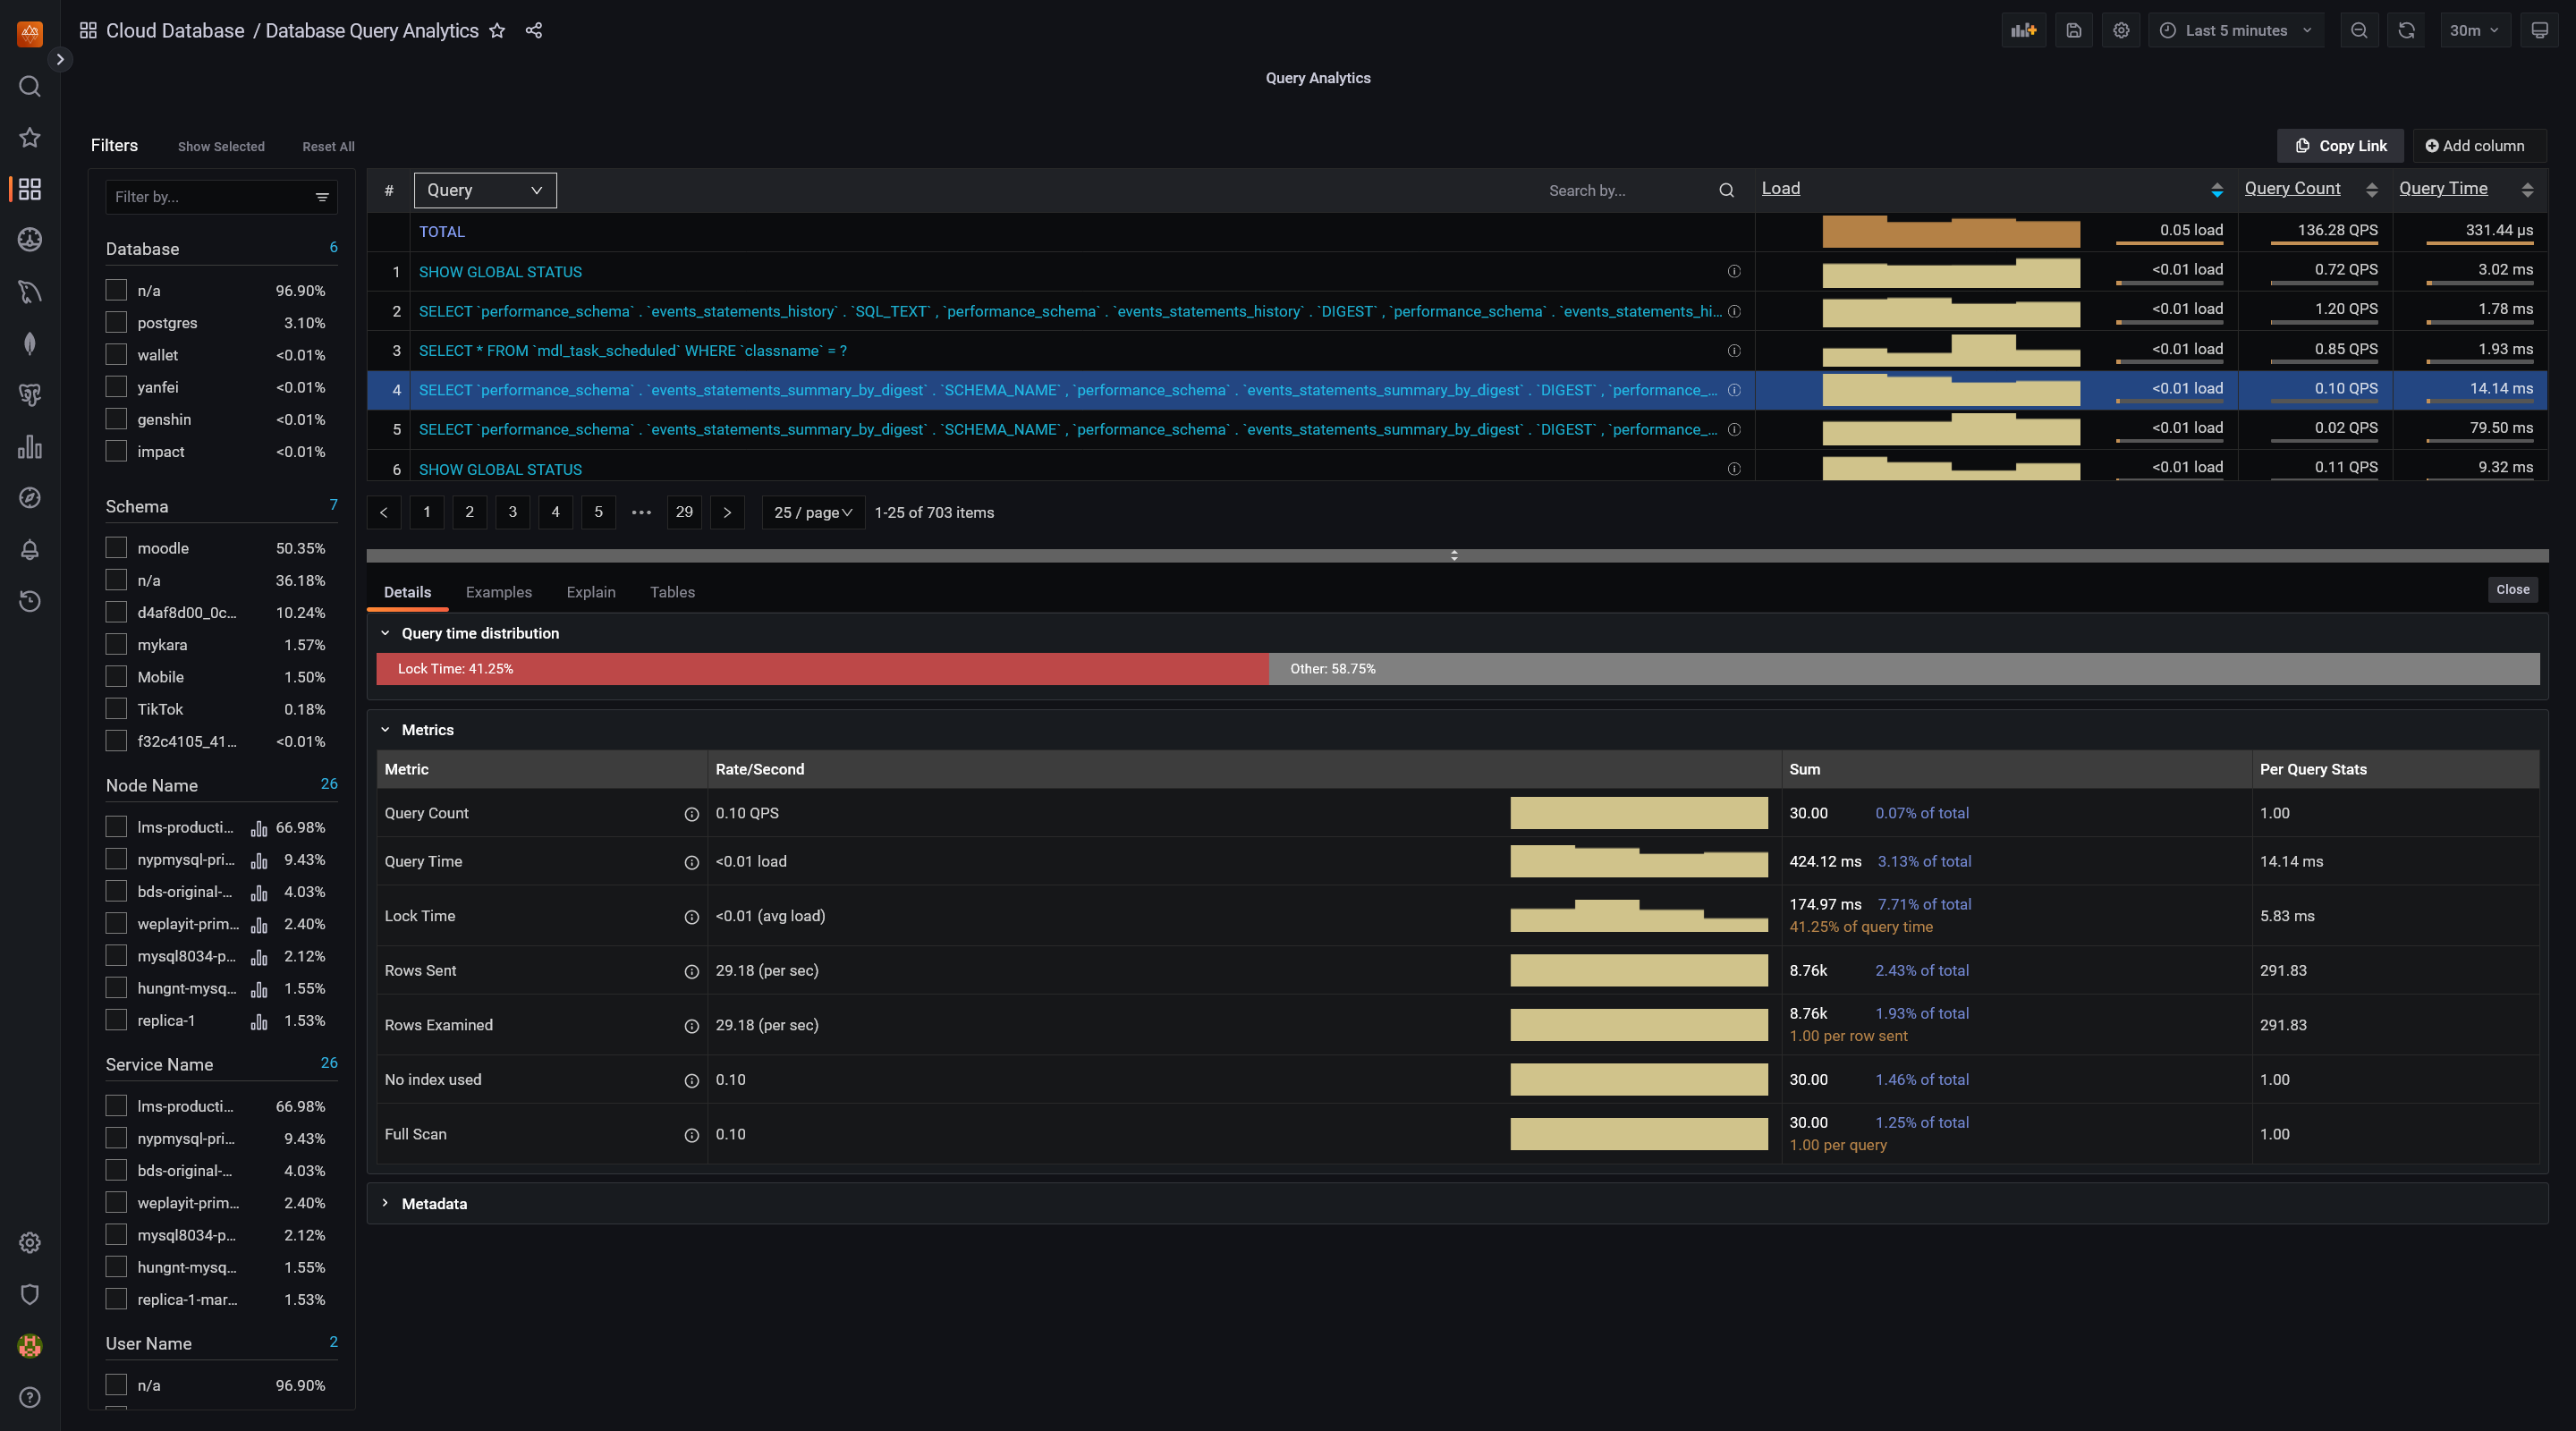
Task: Click Show Selected in Filters
Action: 221,146
